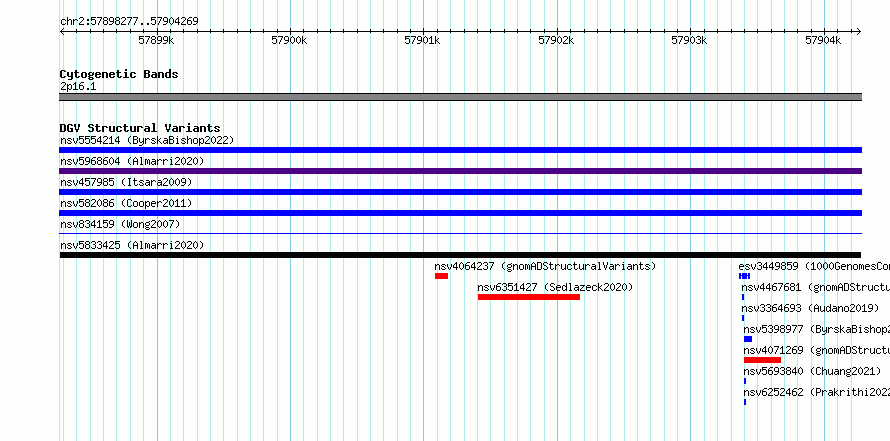Select the blue block under nsv5398977

pyautogui.click(x=748, y=339)
